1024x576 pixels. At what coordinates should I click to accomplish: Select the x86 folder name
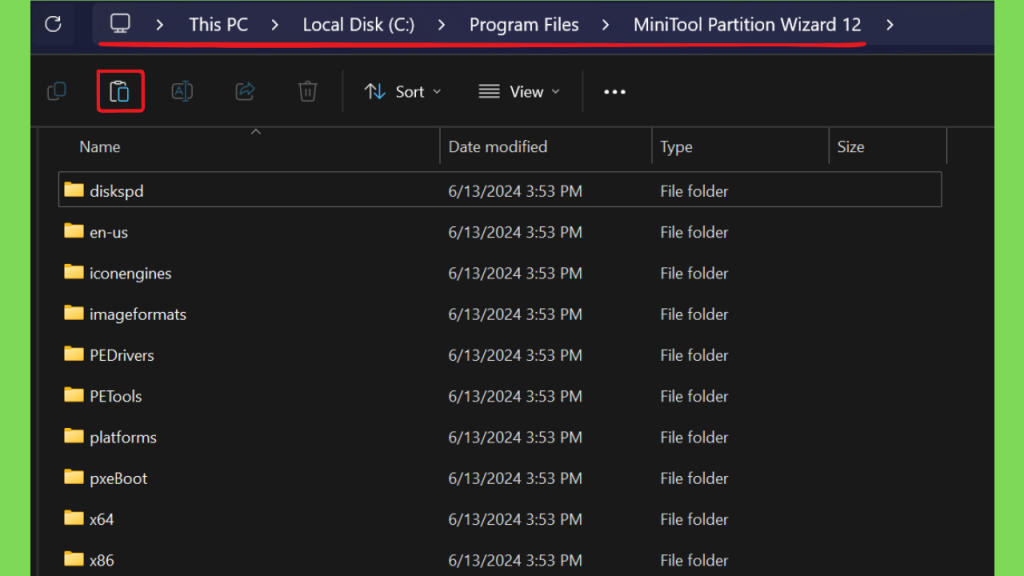[x=101, y=561]
